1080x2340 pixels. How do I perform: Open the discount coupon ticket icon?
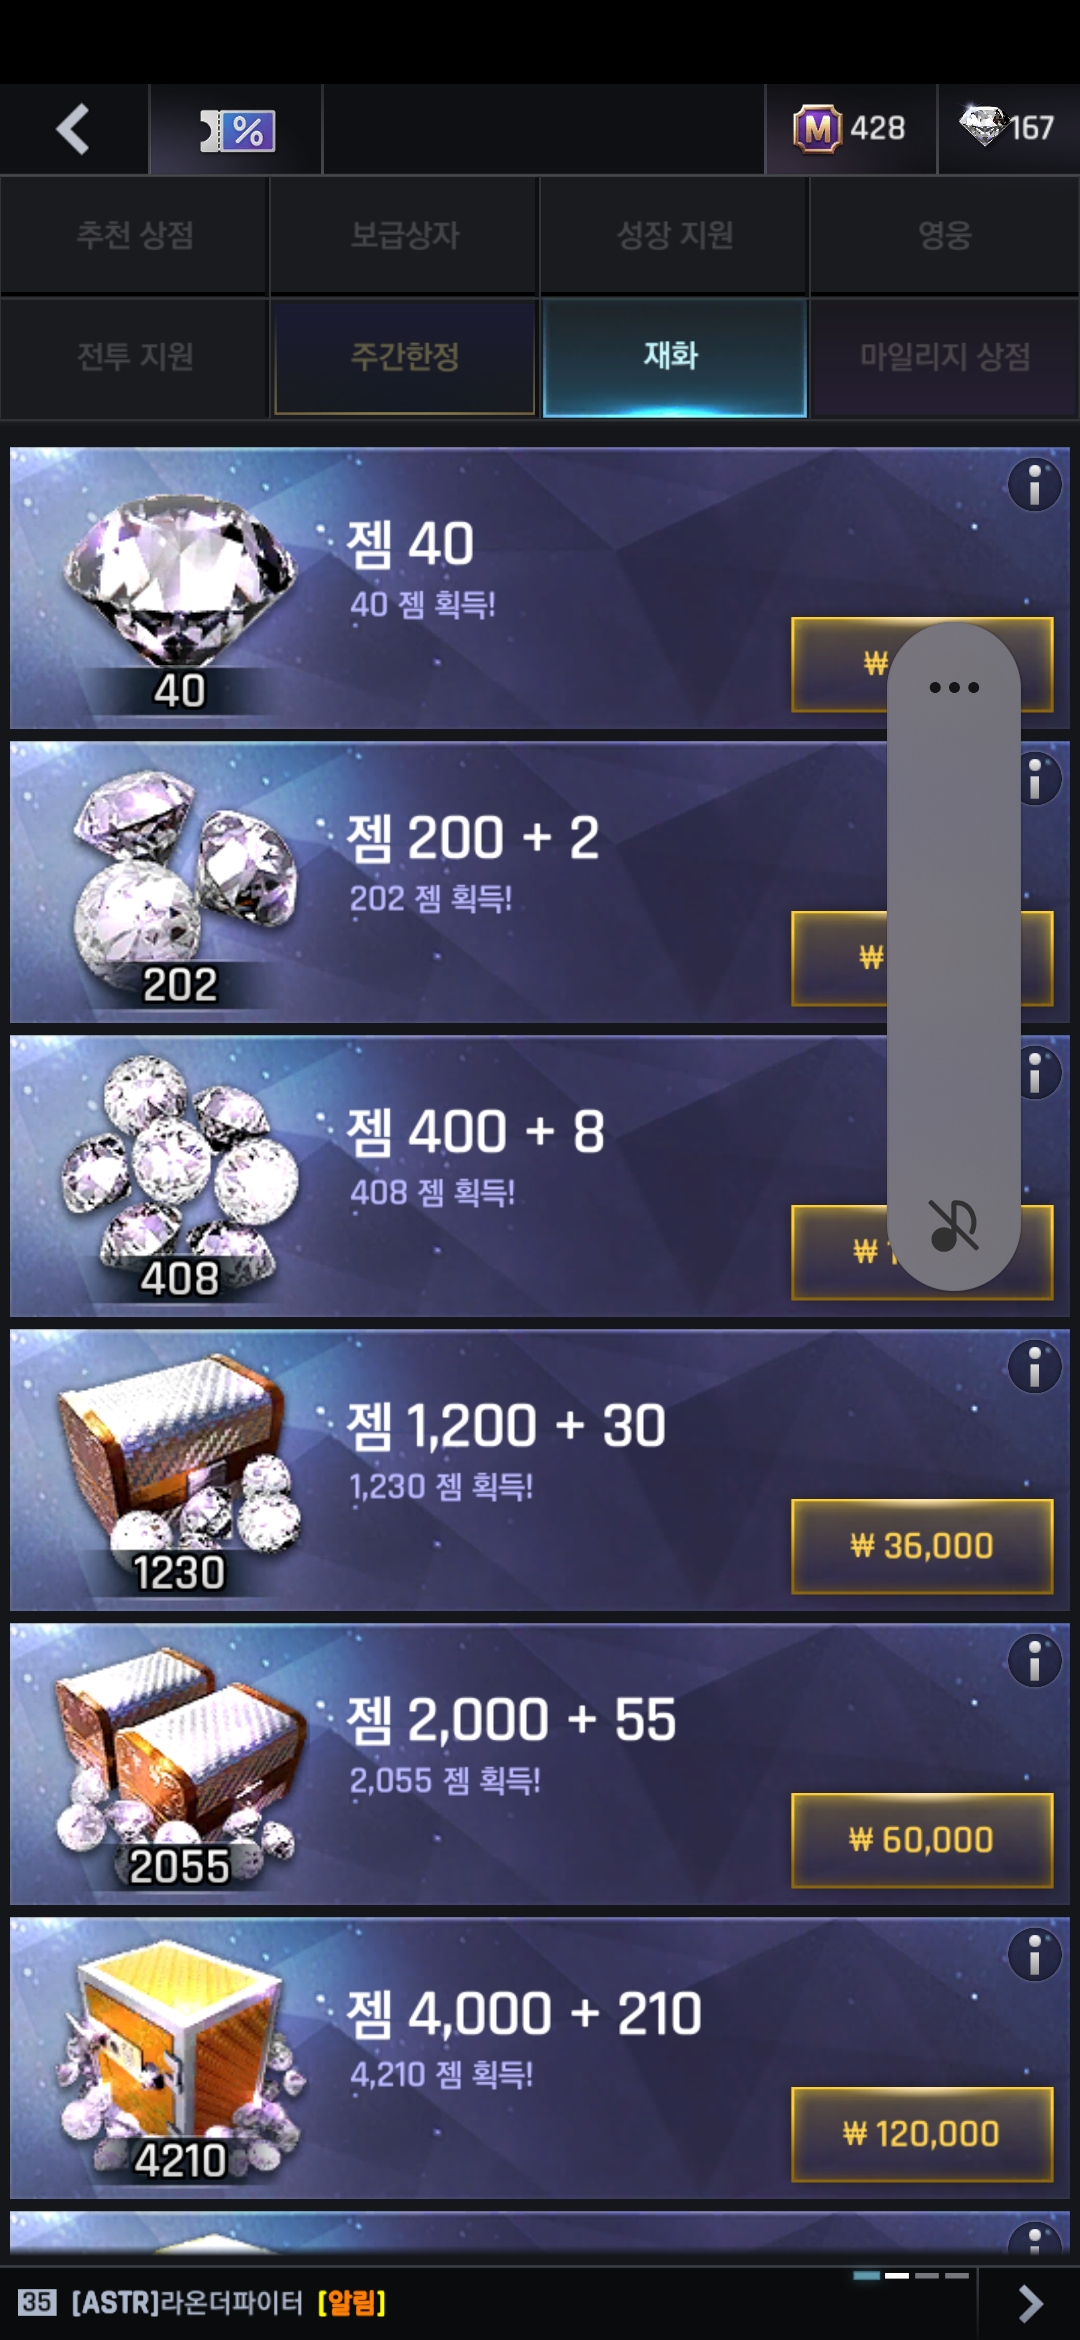238,130
